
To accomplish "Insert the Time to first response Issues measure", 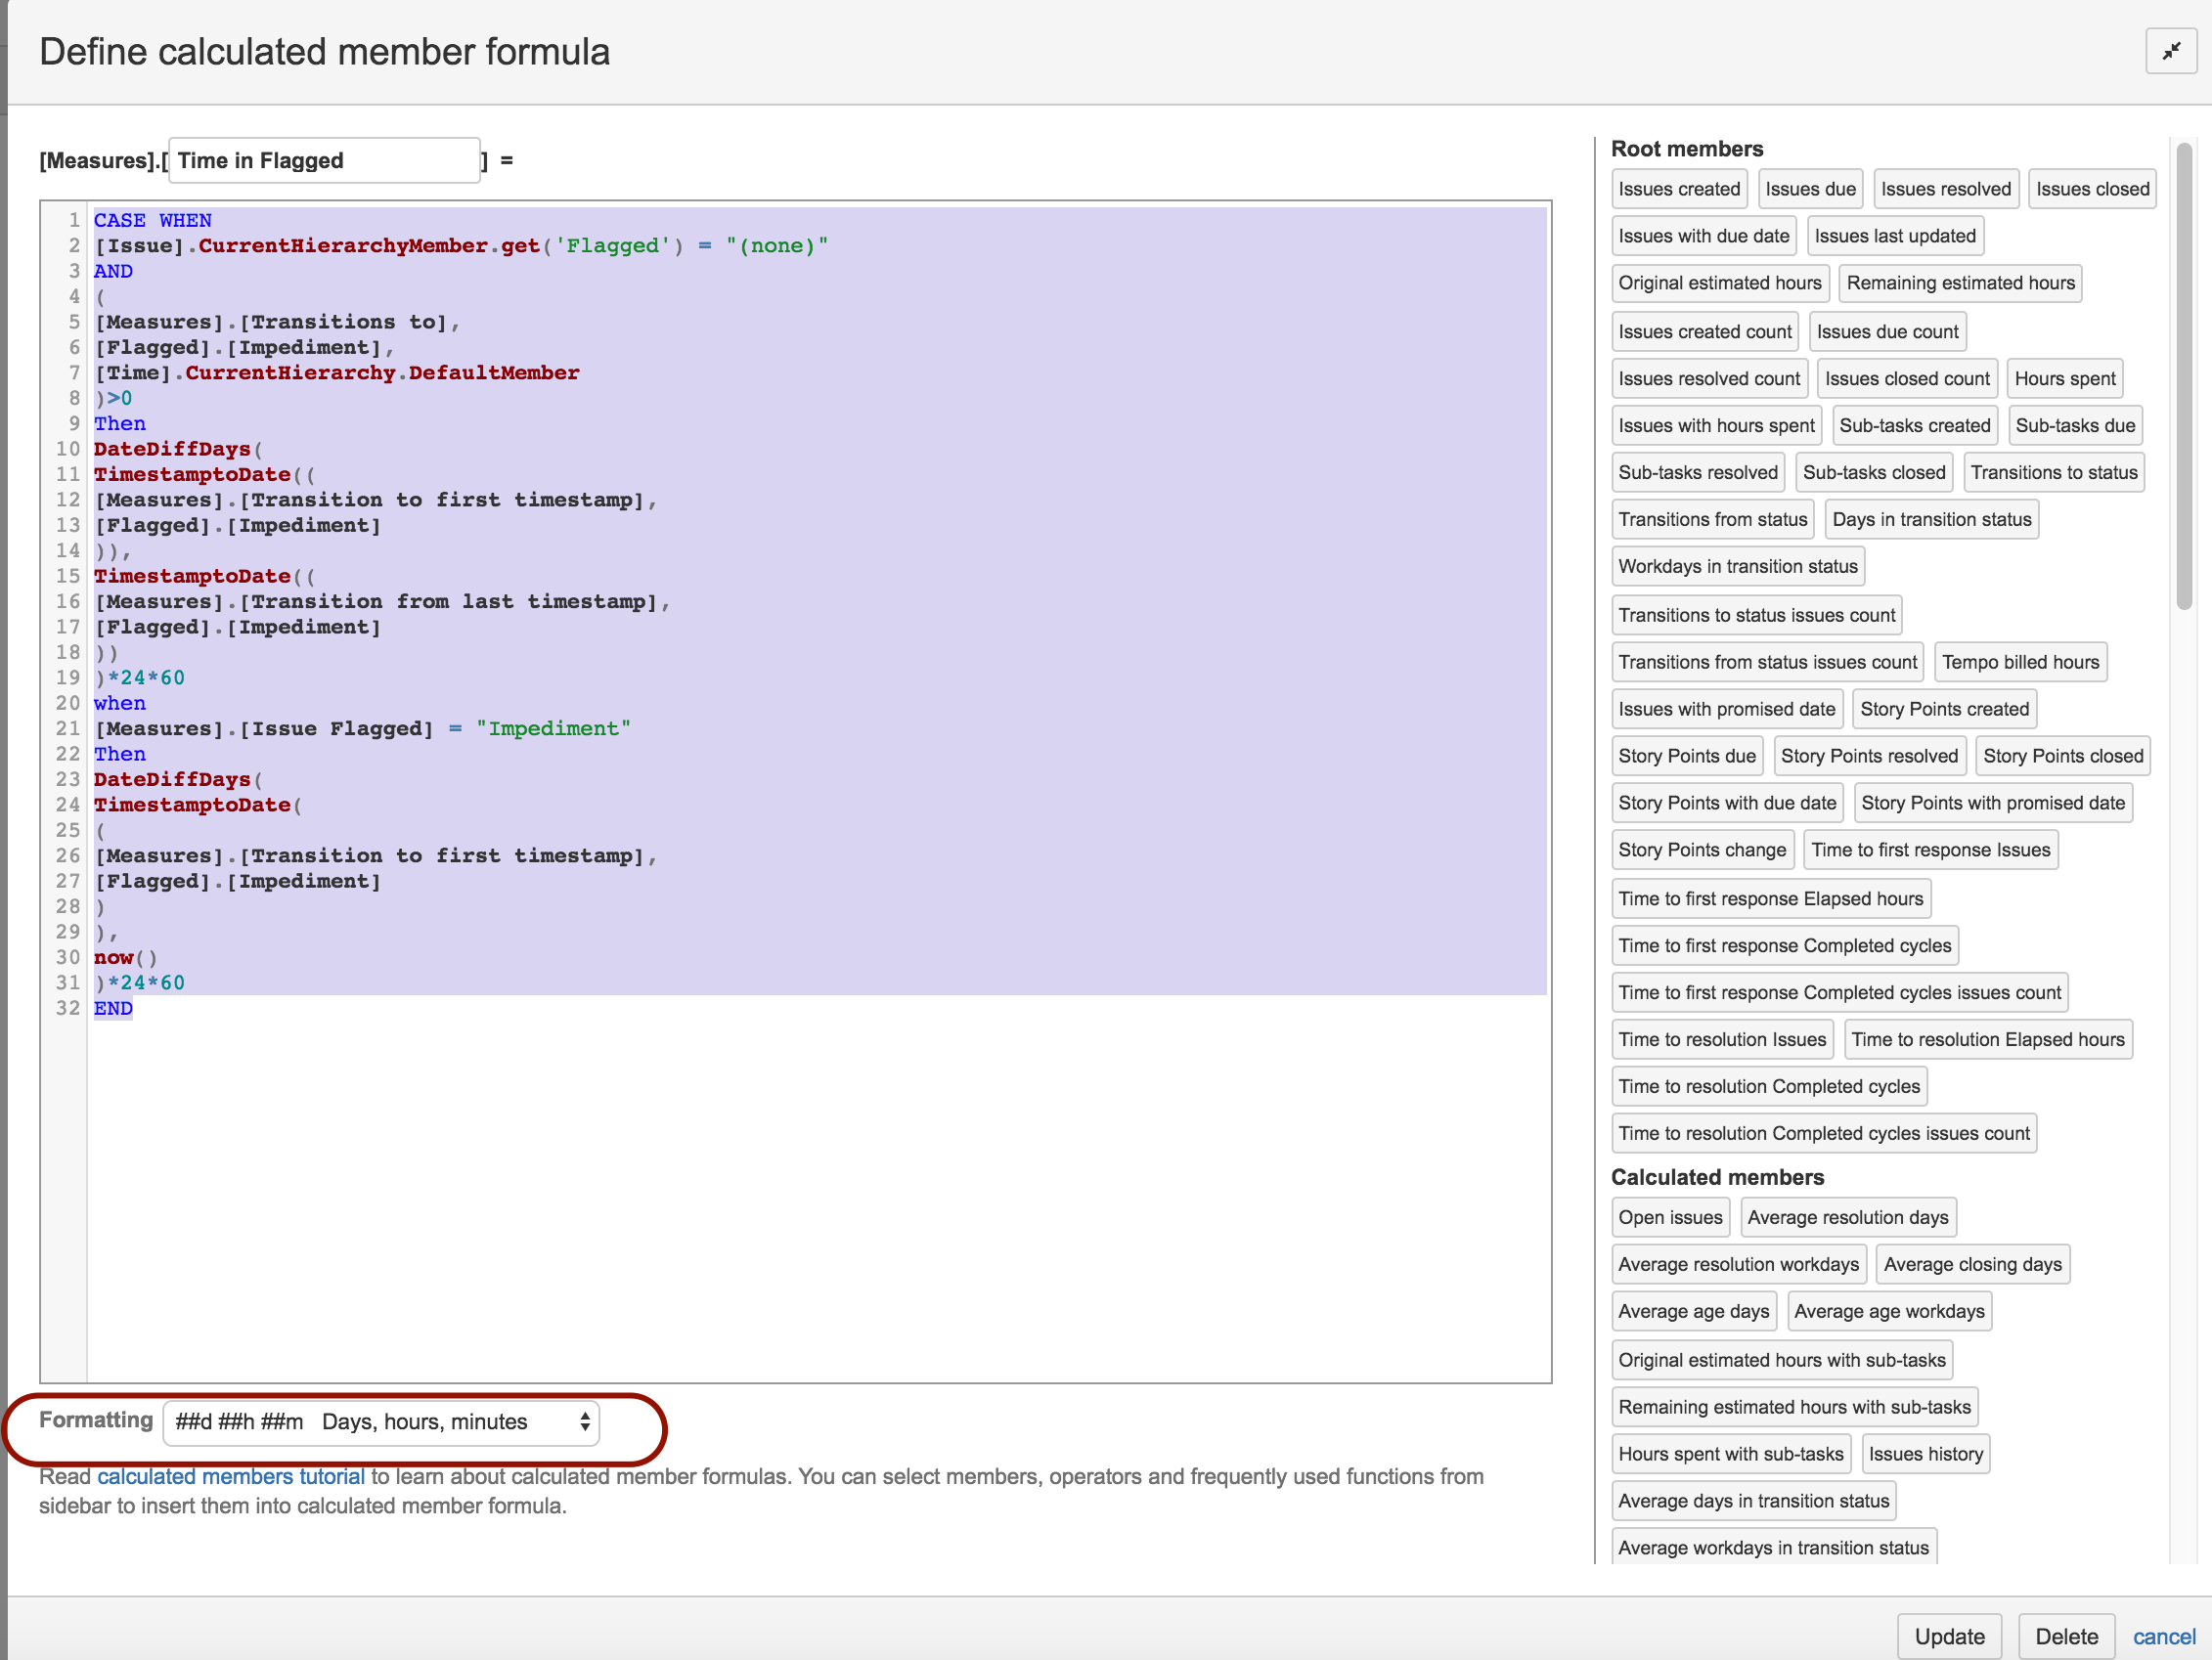I will [1931, 849].
